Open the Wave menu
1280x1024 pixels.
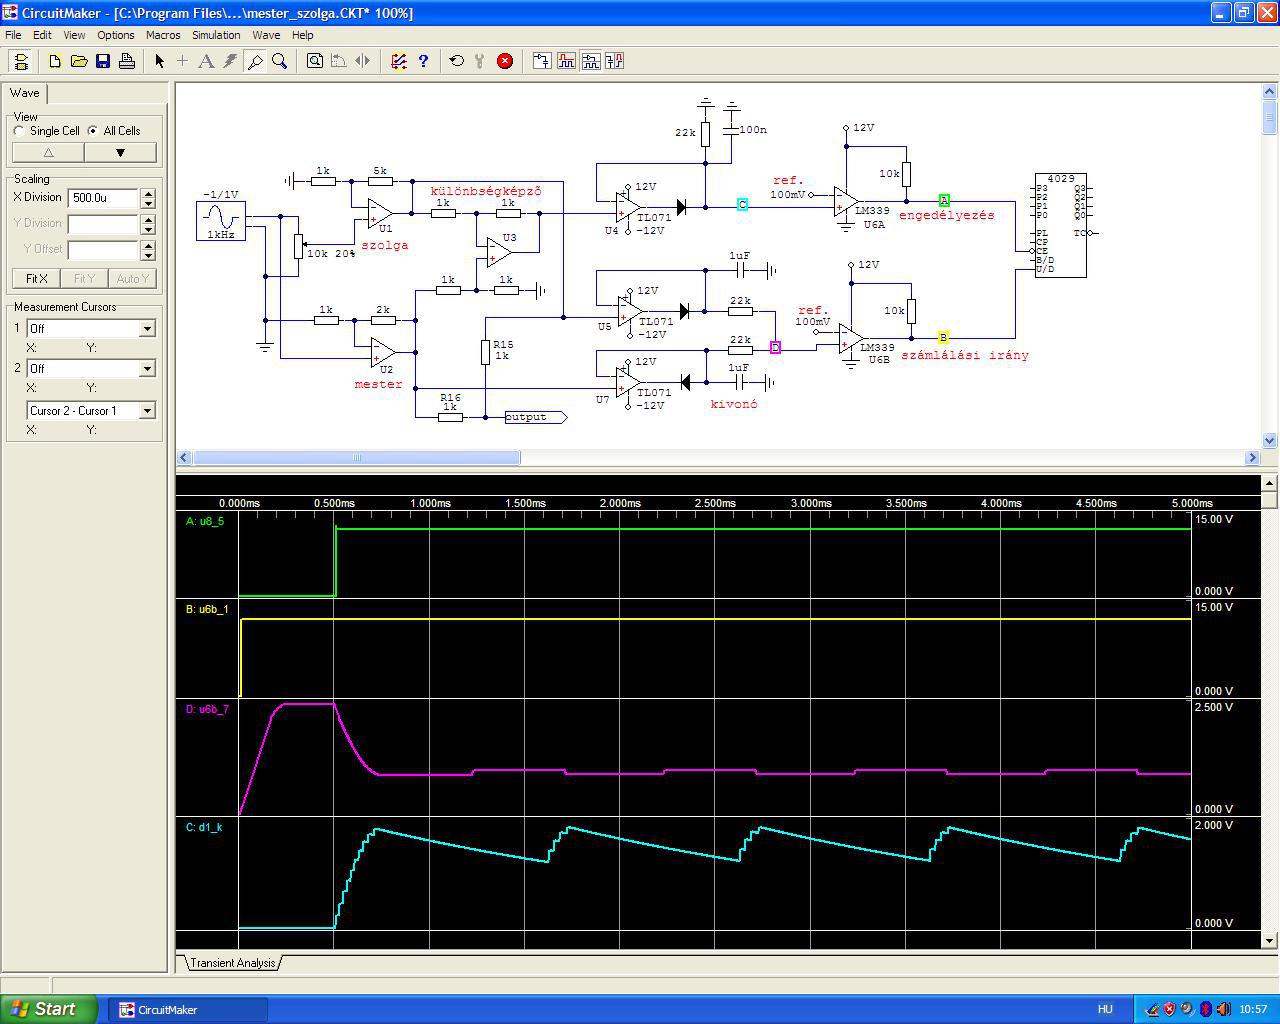coord(266,35)
